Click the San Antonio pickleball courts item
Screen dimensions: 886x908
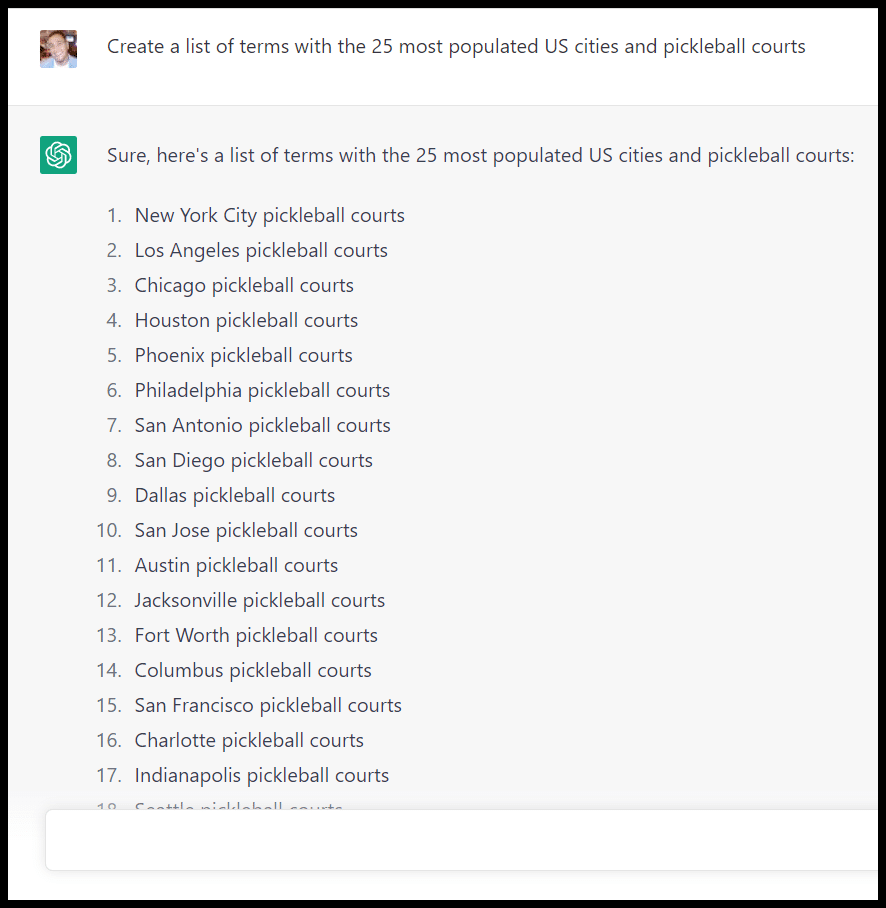[x=262, y=426]
